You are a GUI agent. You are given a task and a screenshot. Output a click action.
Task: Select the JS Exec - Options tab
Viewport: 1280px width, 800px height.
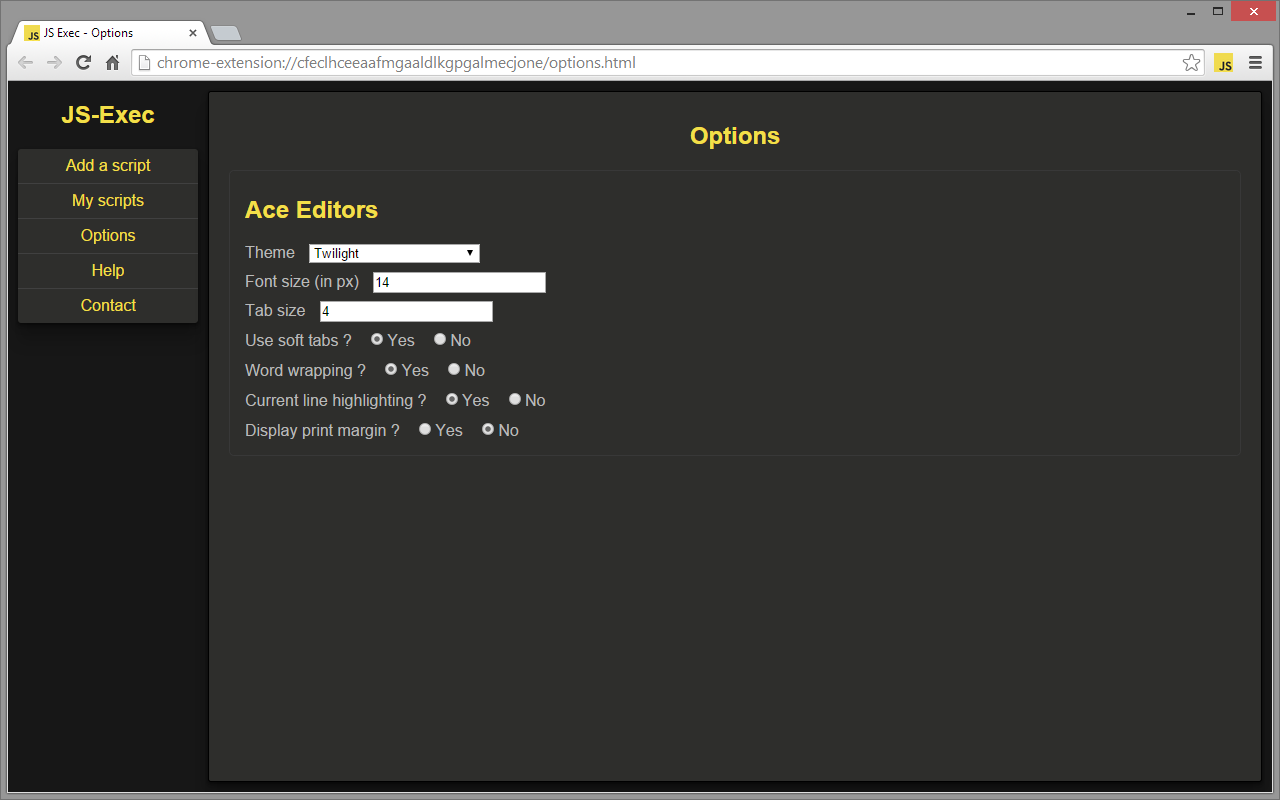(x=110, y=33)
